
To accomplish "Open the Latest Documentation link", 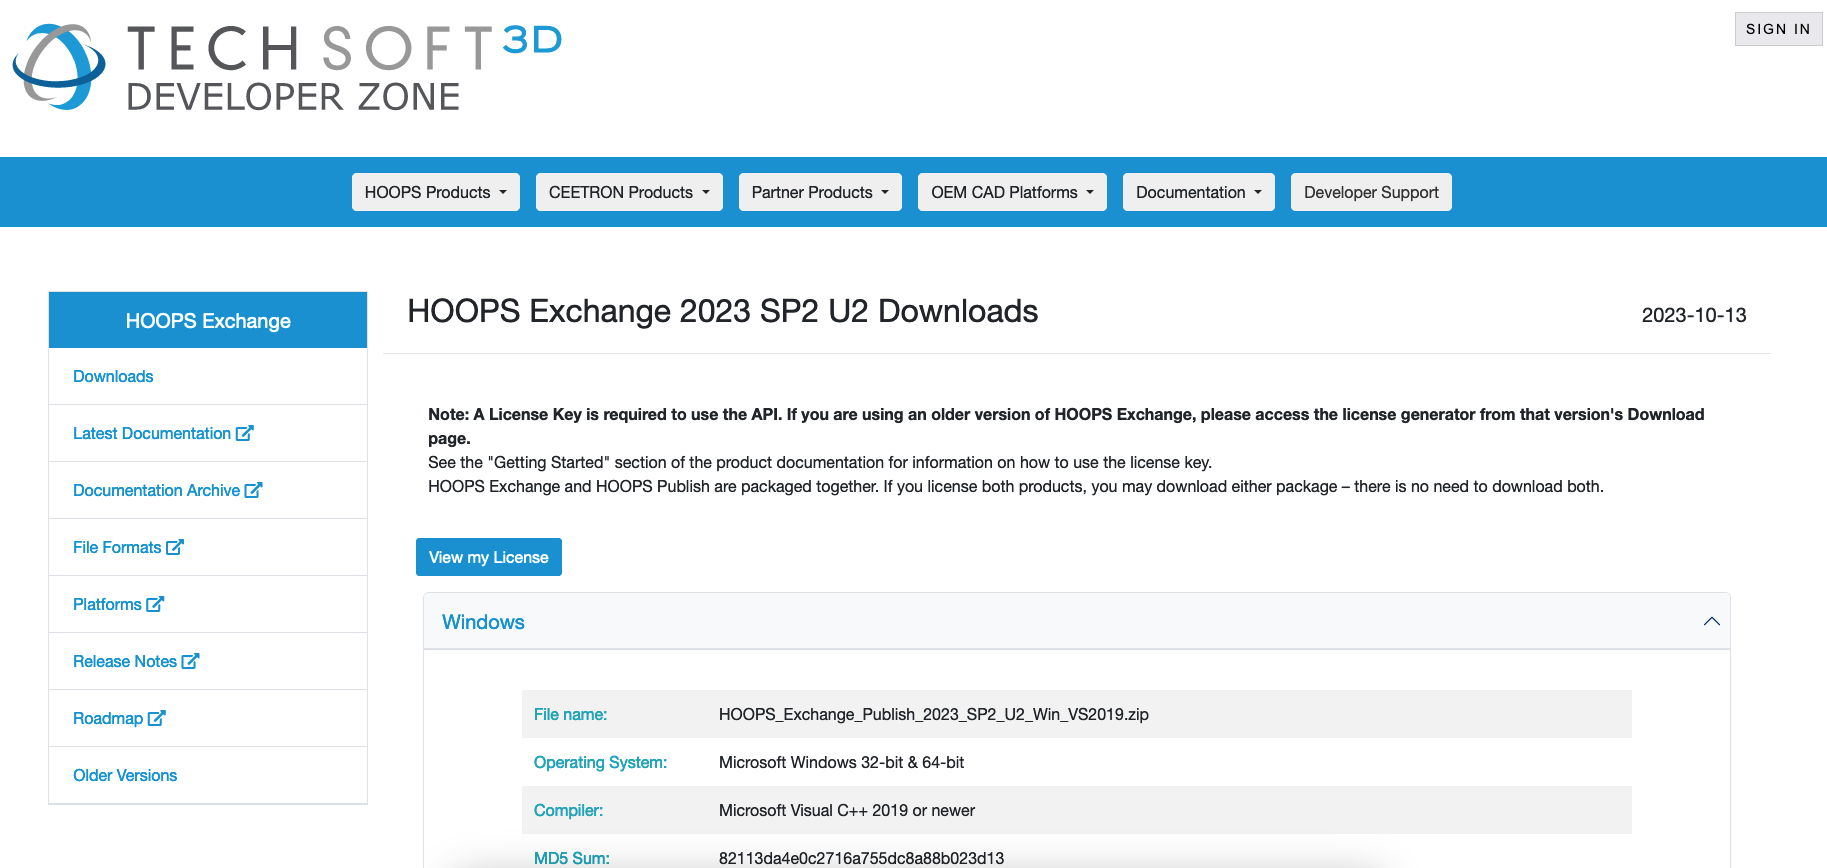I will [x=152, y=433].
